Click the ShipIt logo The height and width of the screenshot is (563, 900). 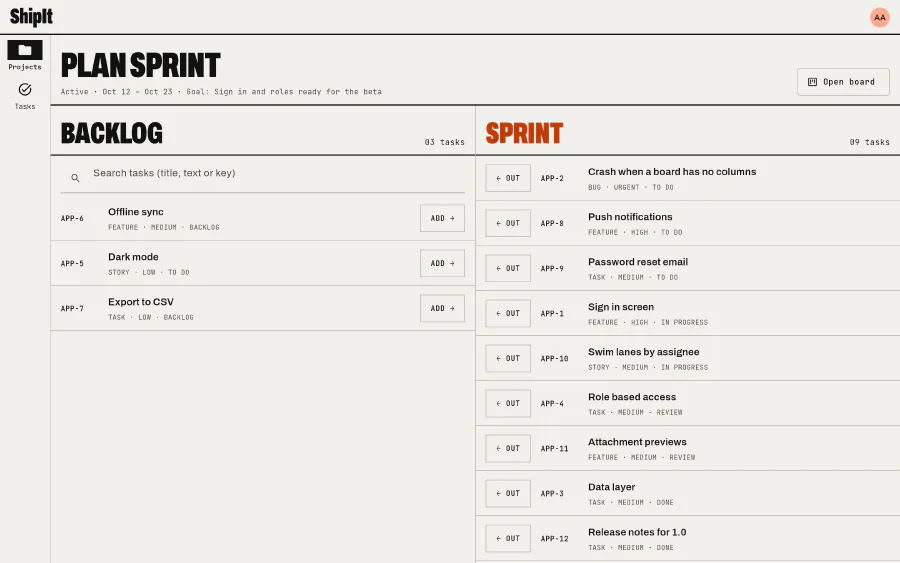pos(31,17)
